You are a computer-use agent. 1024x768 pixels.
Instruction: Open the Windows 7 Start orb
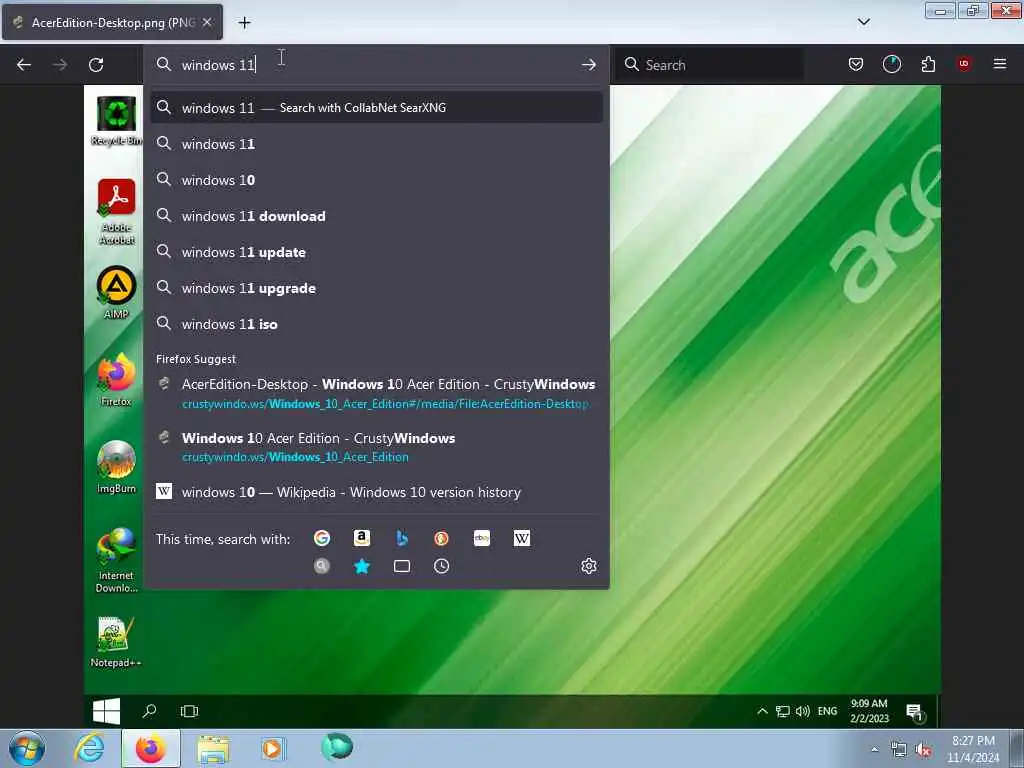pyautogui.click(x=27, y=748)
